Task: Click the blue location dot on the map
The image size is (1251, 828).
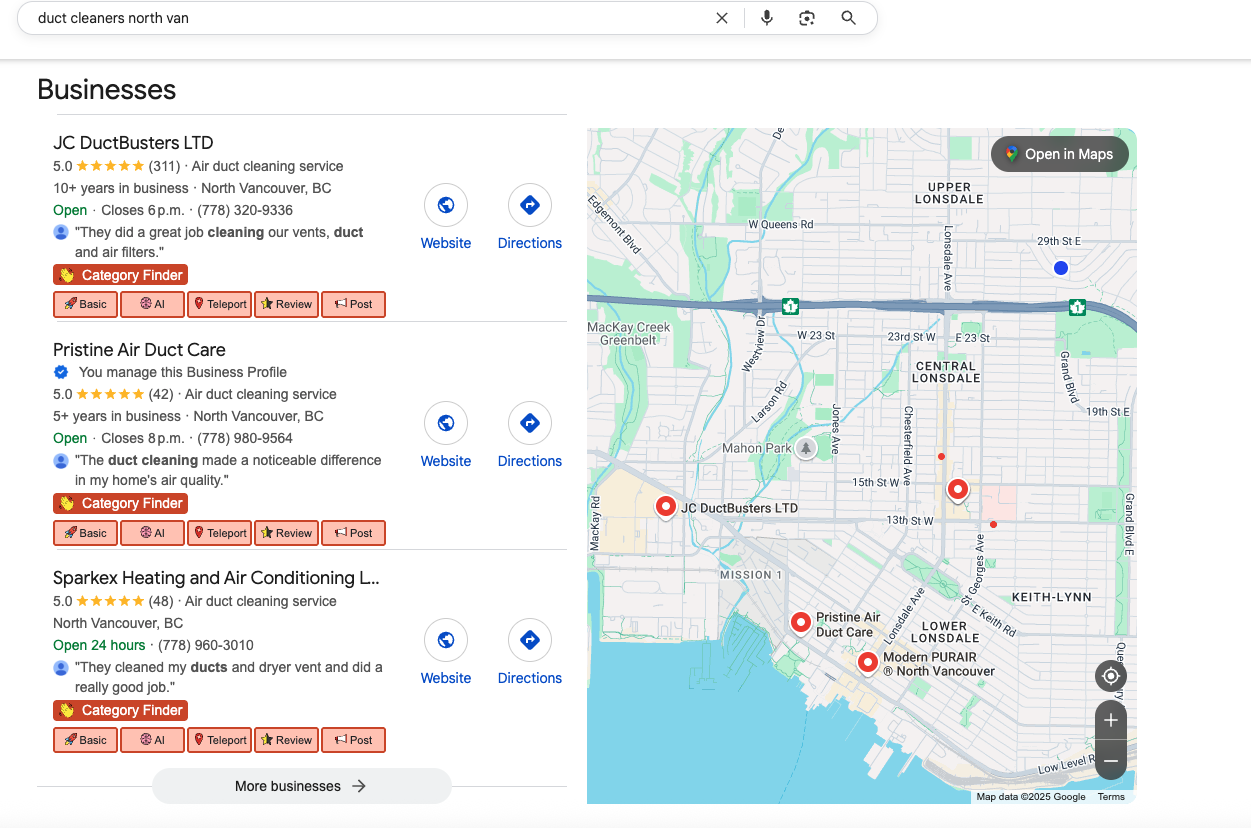Action: [1061, 268]
